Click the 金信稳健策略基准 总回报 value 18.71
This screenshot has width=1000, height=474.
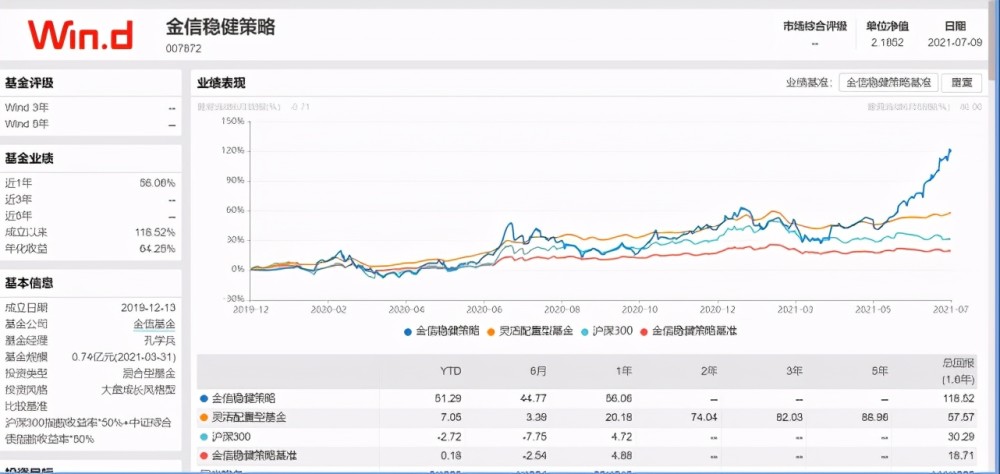(x=962, y=455)
